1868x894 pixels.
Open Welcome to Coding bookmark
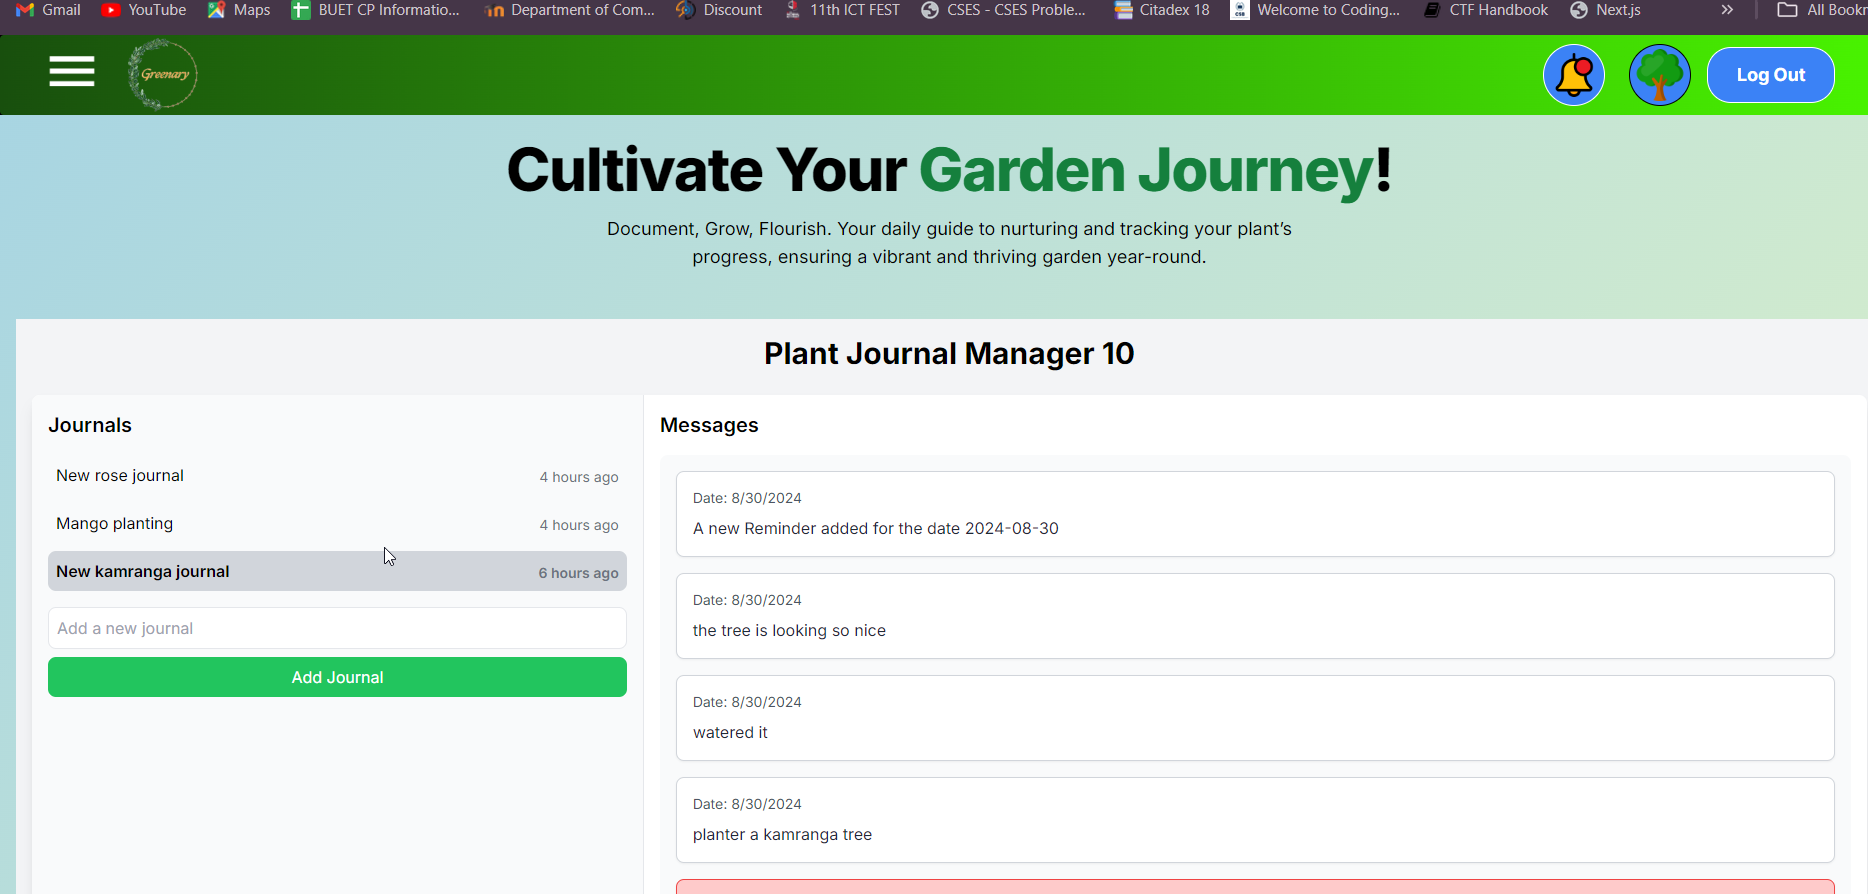(x=1315, y=10)
